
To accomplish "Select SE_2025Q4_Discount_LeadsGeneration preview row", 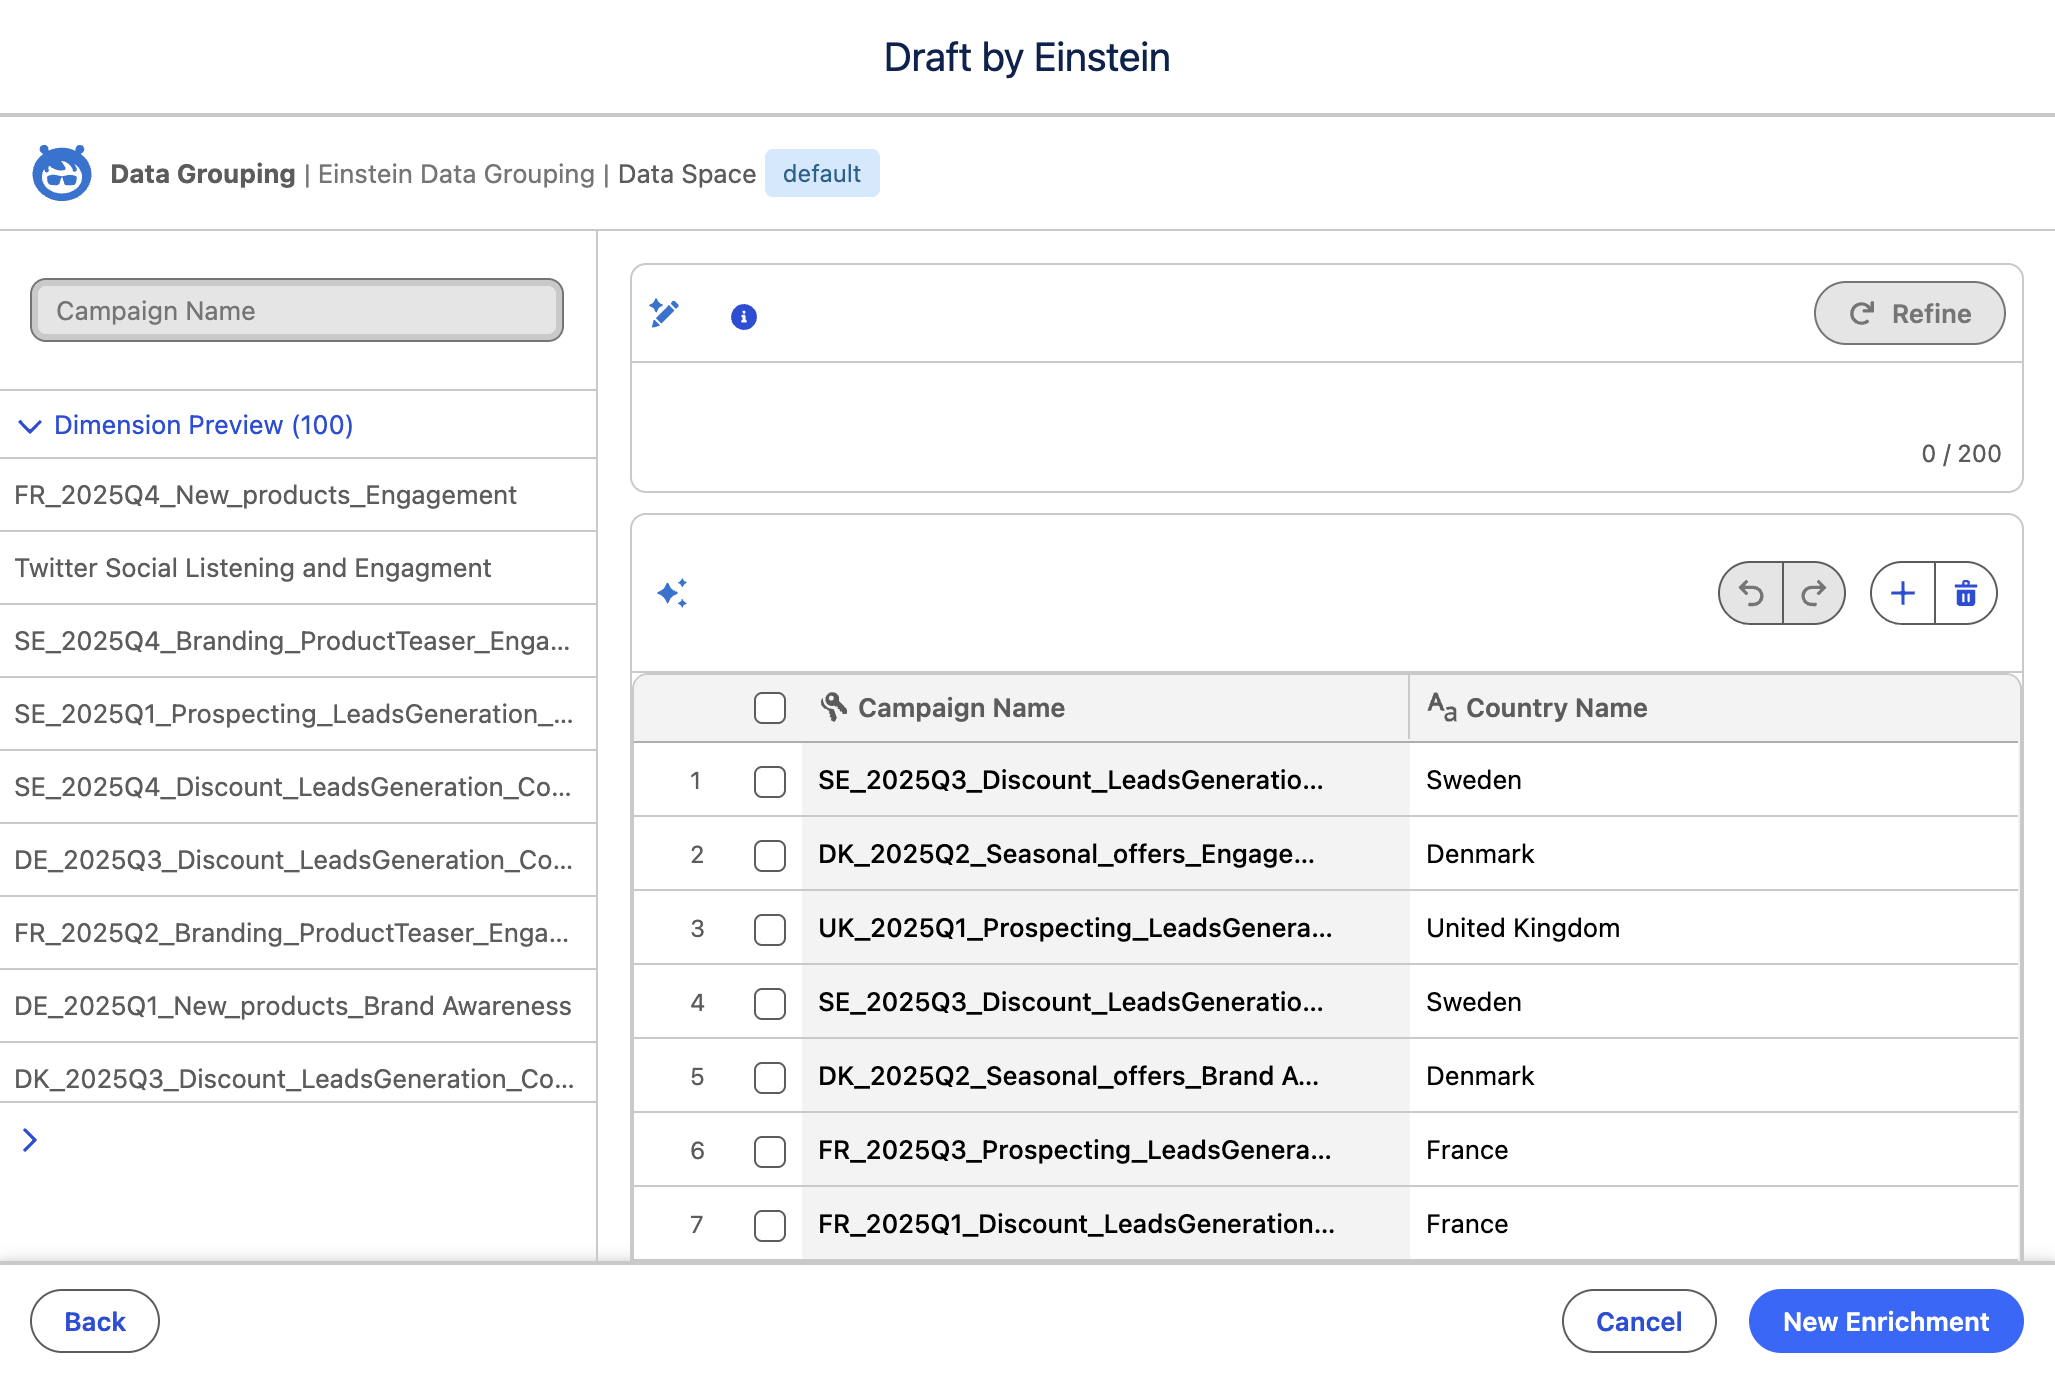I will [x=298, y=787].
